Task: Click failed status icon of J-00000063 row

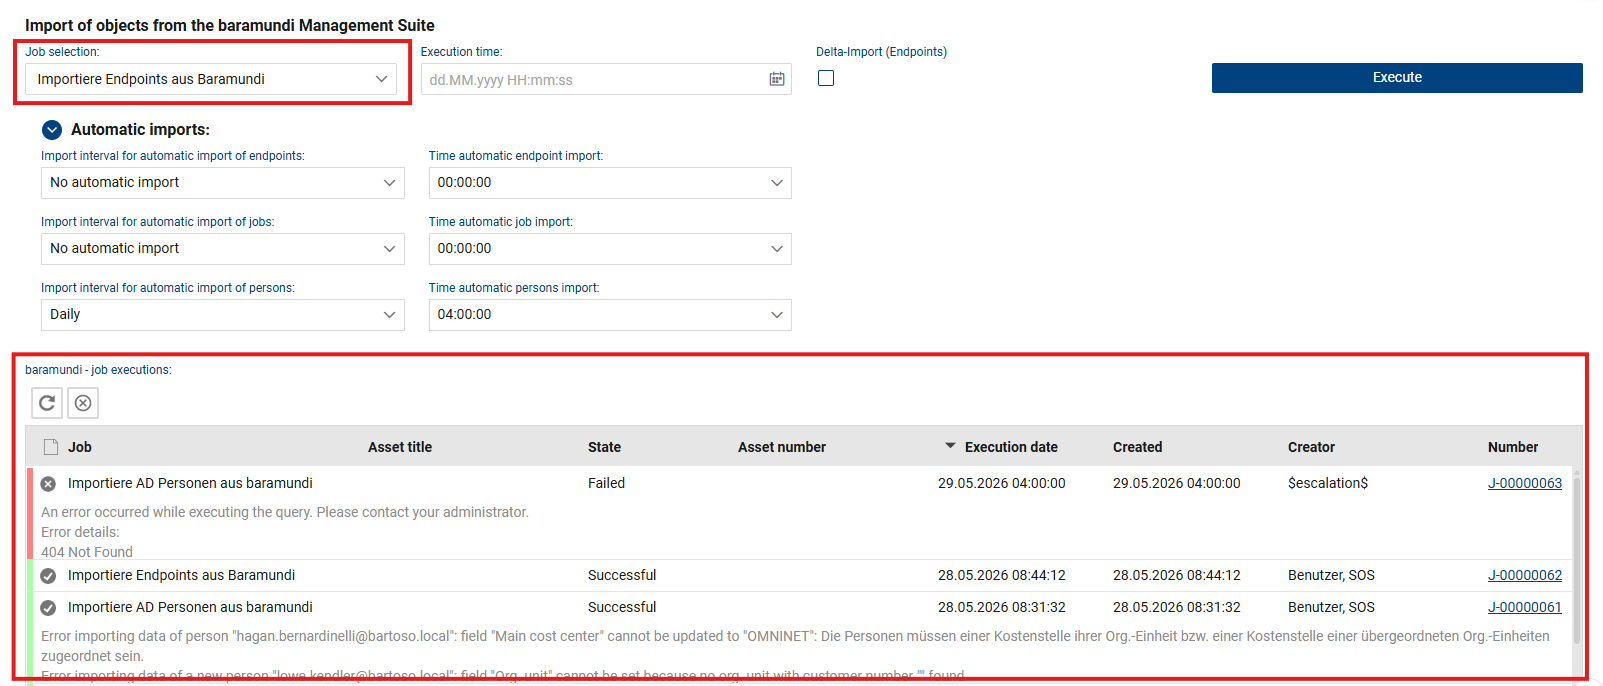Action: (x=48, y=484)
